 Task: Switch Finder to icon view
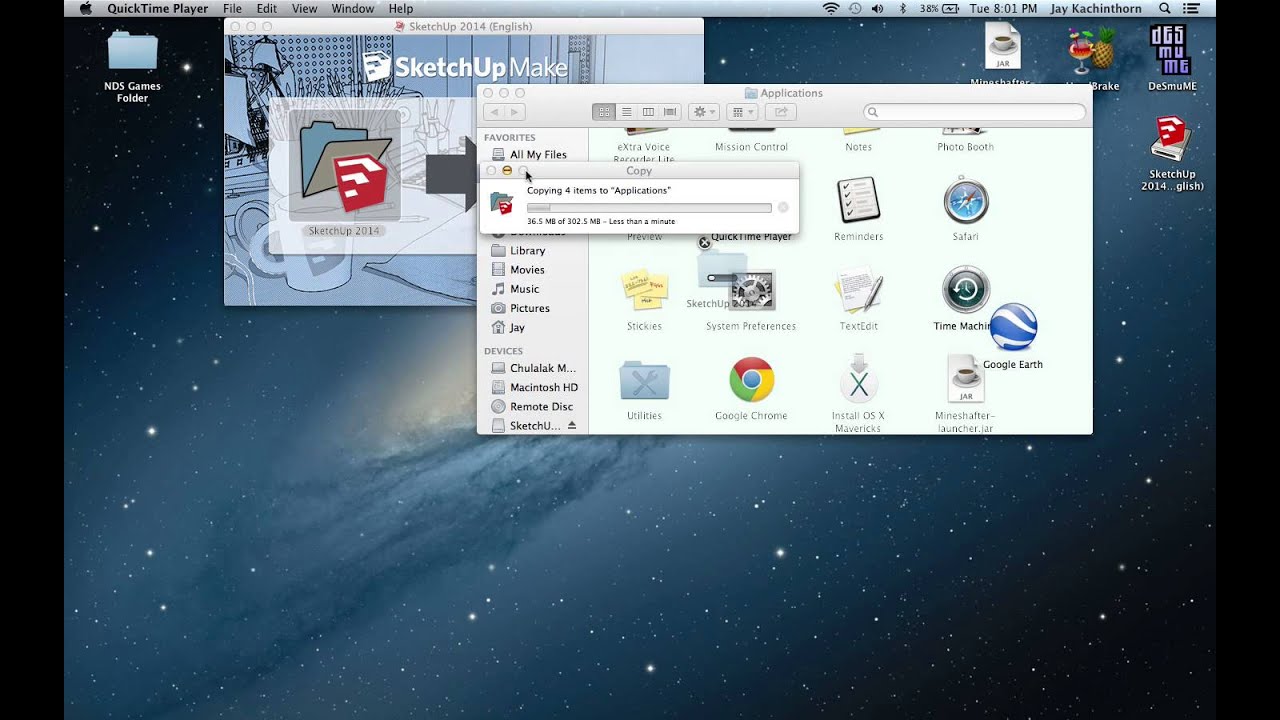[604, 112]
